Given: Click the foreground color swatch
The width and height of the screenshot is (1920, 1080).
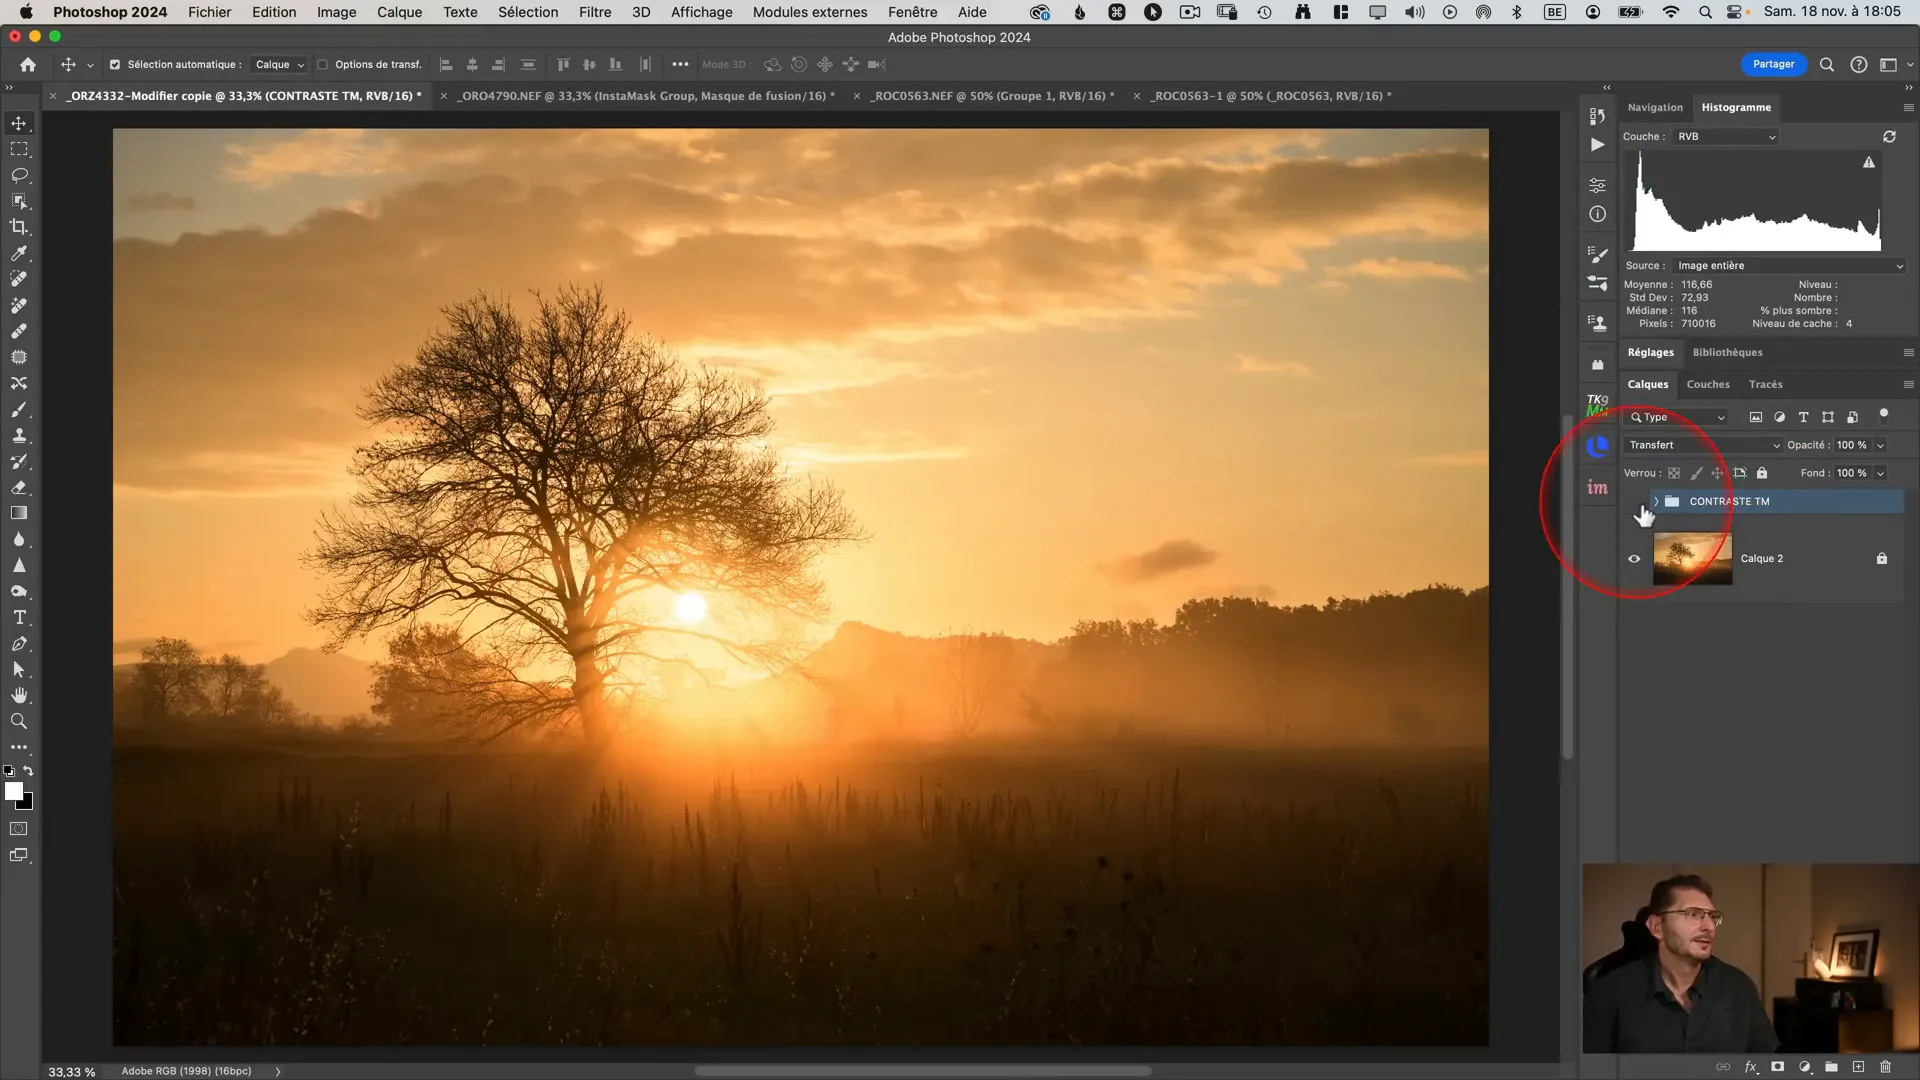Looking at the screenshot, I should click(13, 791).
